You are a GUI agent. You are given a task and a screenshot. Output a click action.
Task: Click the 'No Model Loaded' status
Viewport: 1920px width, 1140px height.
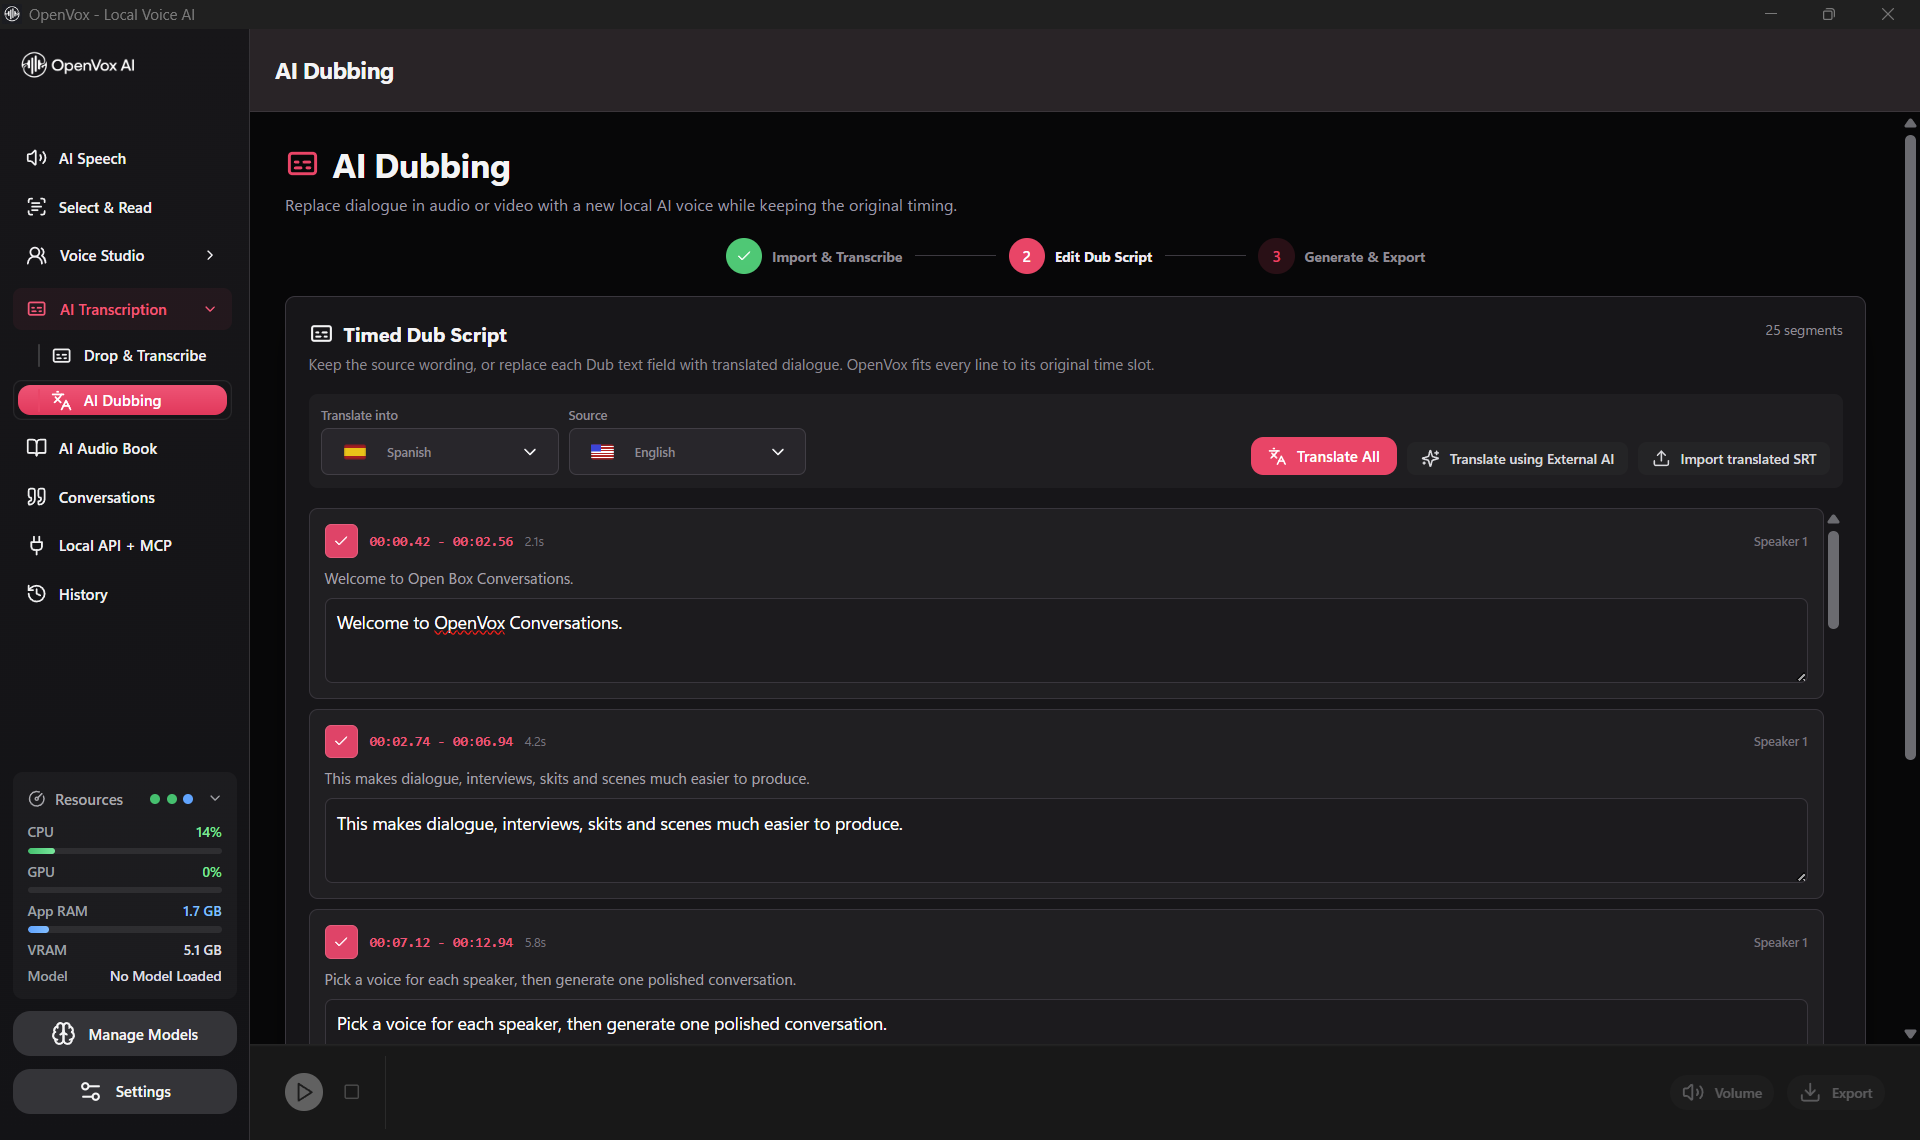166,976
